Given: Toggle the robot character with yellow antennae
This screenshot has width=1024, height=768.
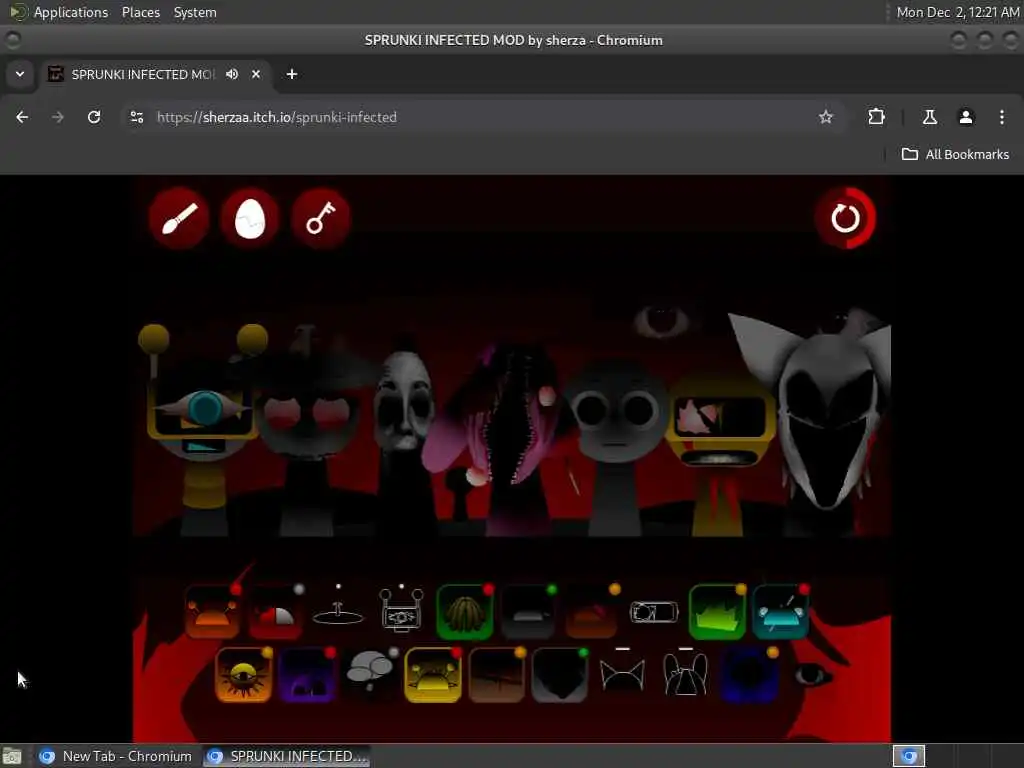Looking at the screenshot, I should point(203,431).
